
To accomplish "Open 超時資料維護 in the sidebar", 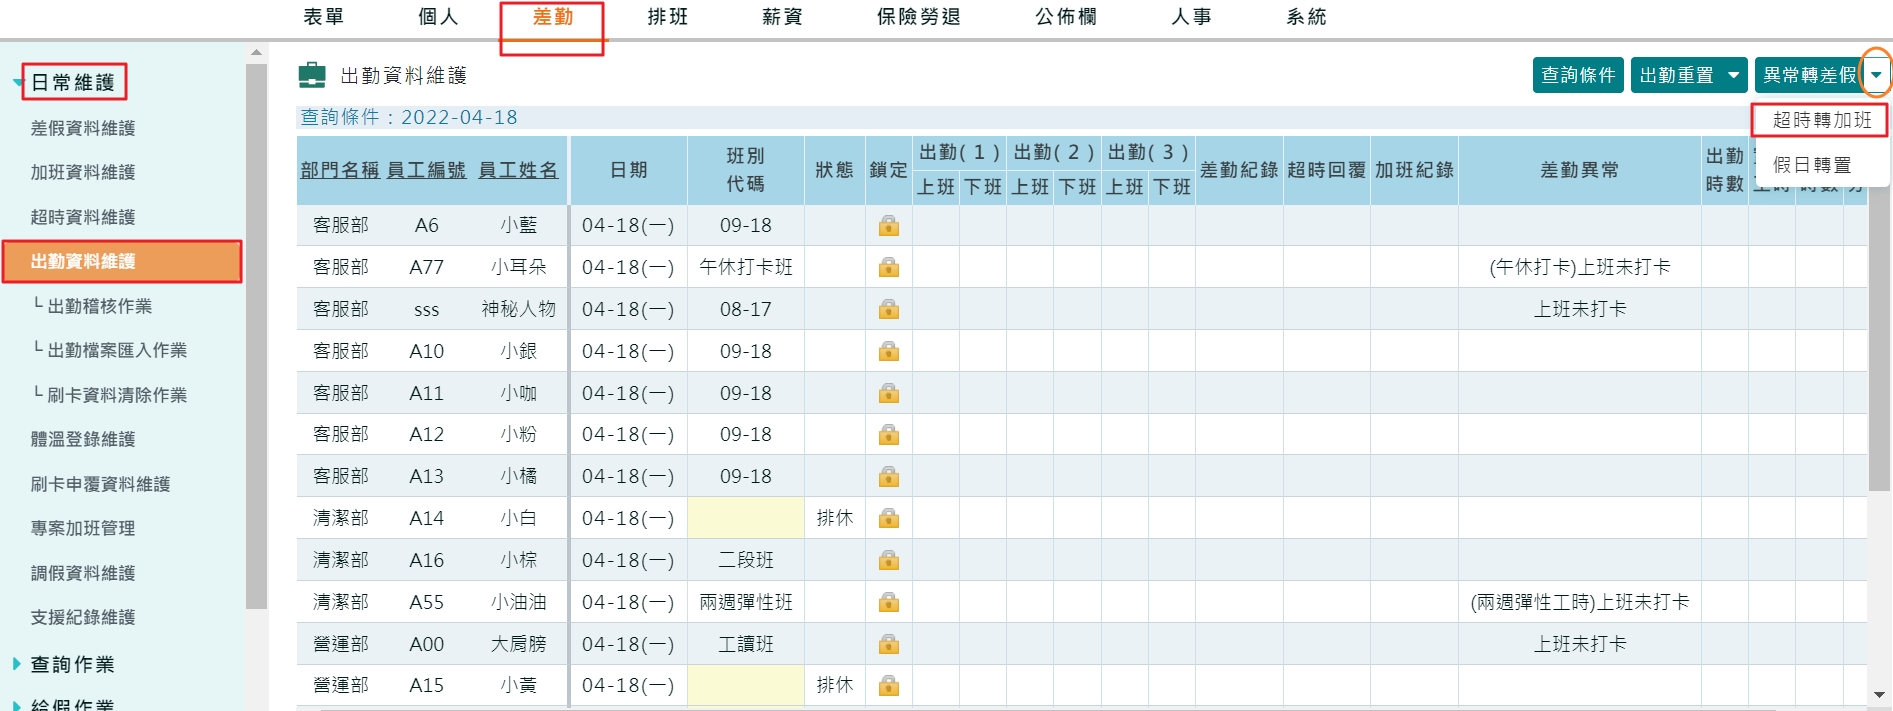I will [x=83, y=217].
